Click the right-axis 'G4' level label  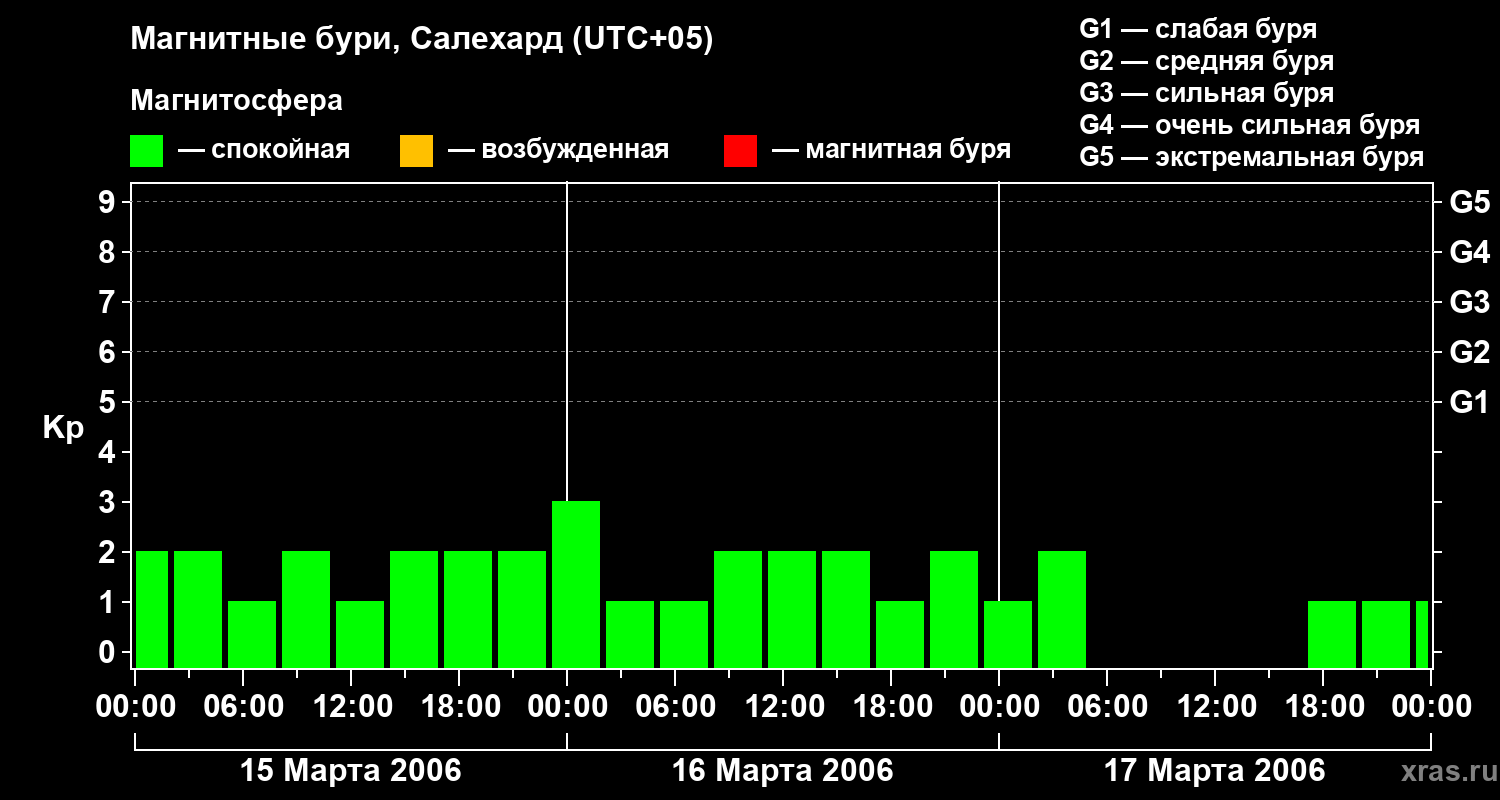(x=1470, y=252)
